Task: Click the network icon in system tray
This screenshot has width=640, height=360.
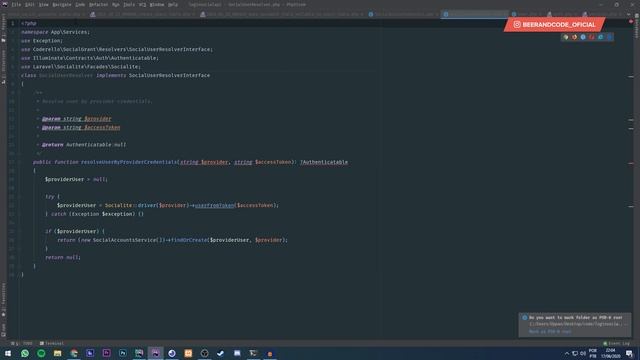Action: pos(575,353)
